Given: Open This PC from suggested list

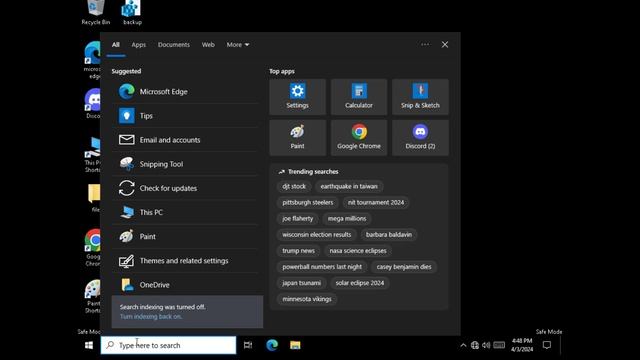Looking at the screenshot, I should pos(185,212).
